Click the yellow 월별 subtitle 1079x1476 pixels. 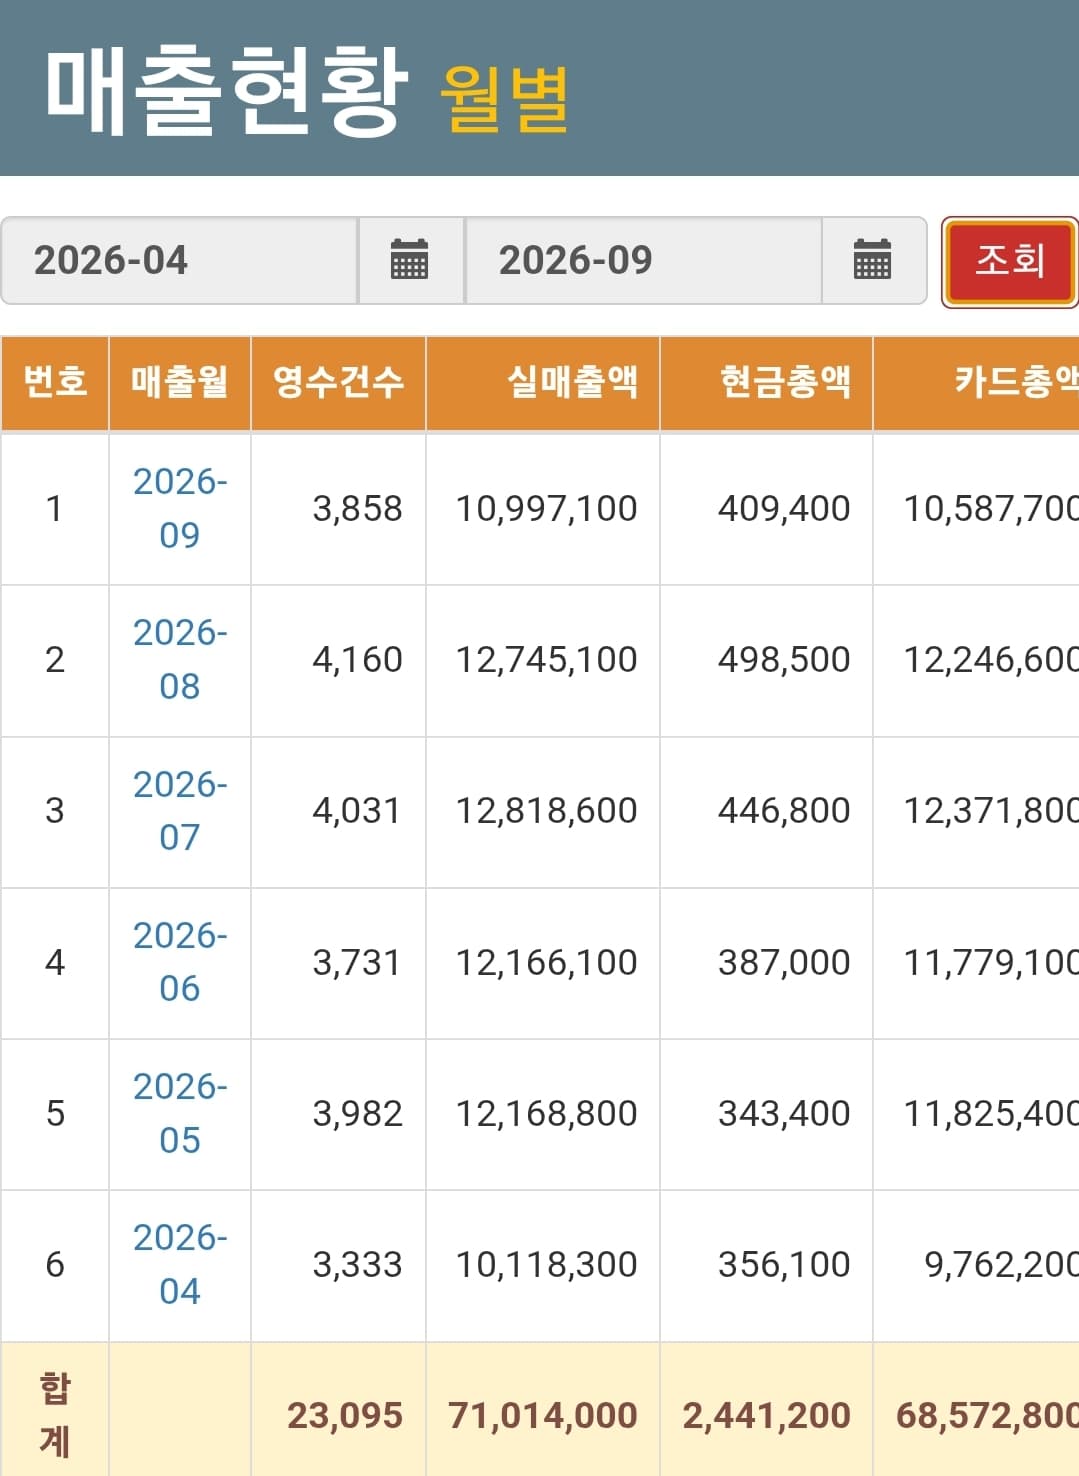tap(505, 98)
